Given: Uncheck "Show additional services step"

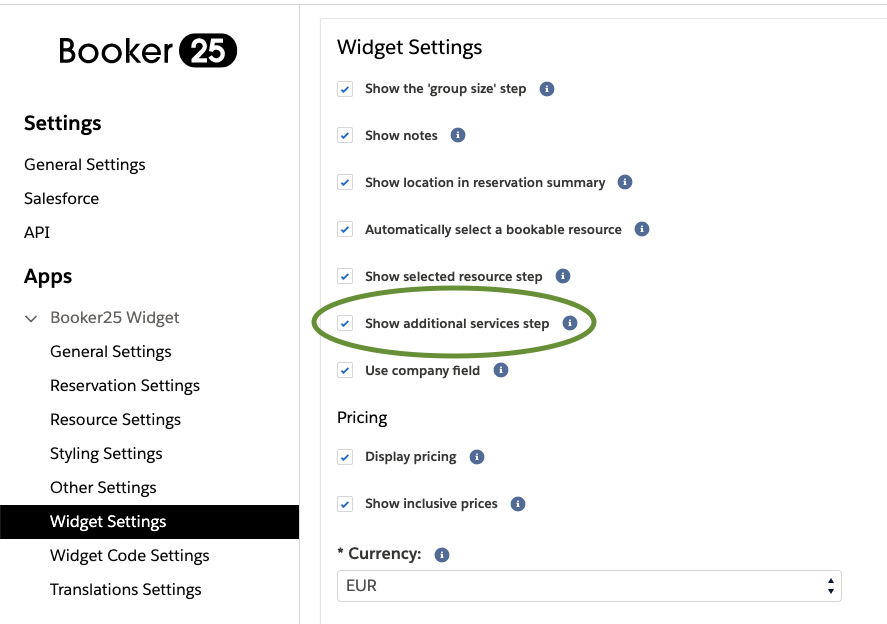Looking at the screenshot, I should (345, 323).
